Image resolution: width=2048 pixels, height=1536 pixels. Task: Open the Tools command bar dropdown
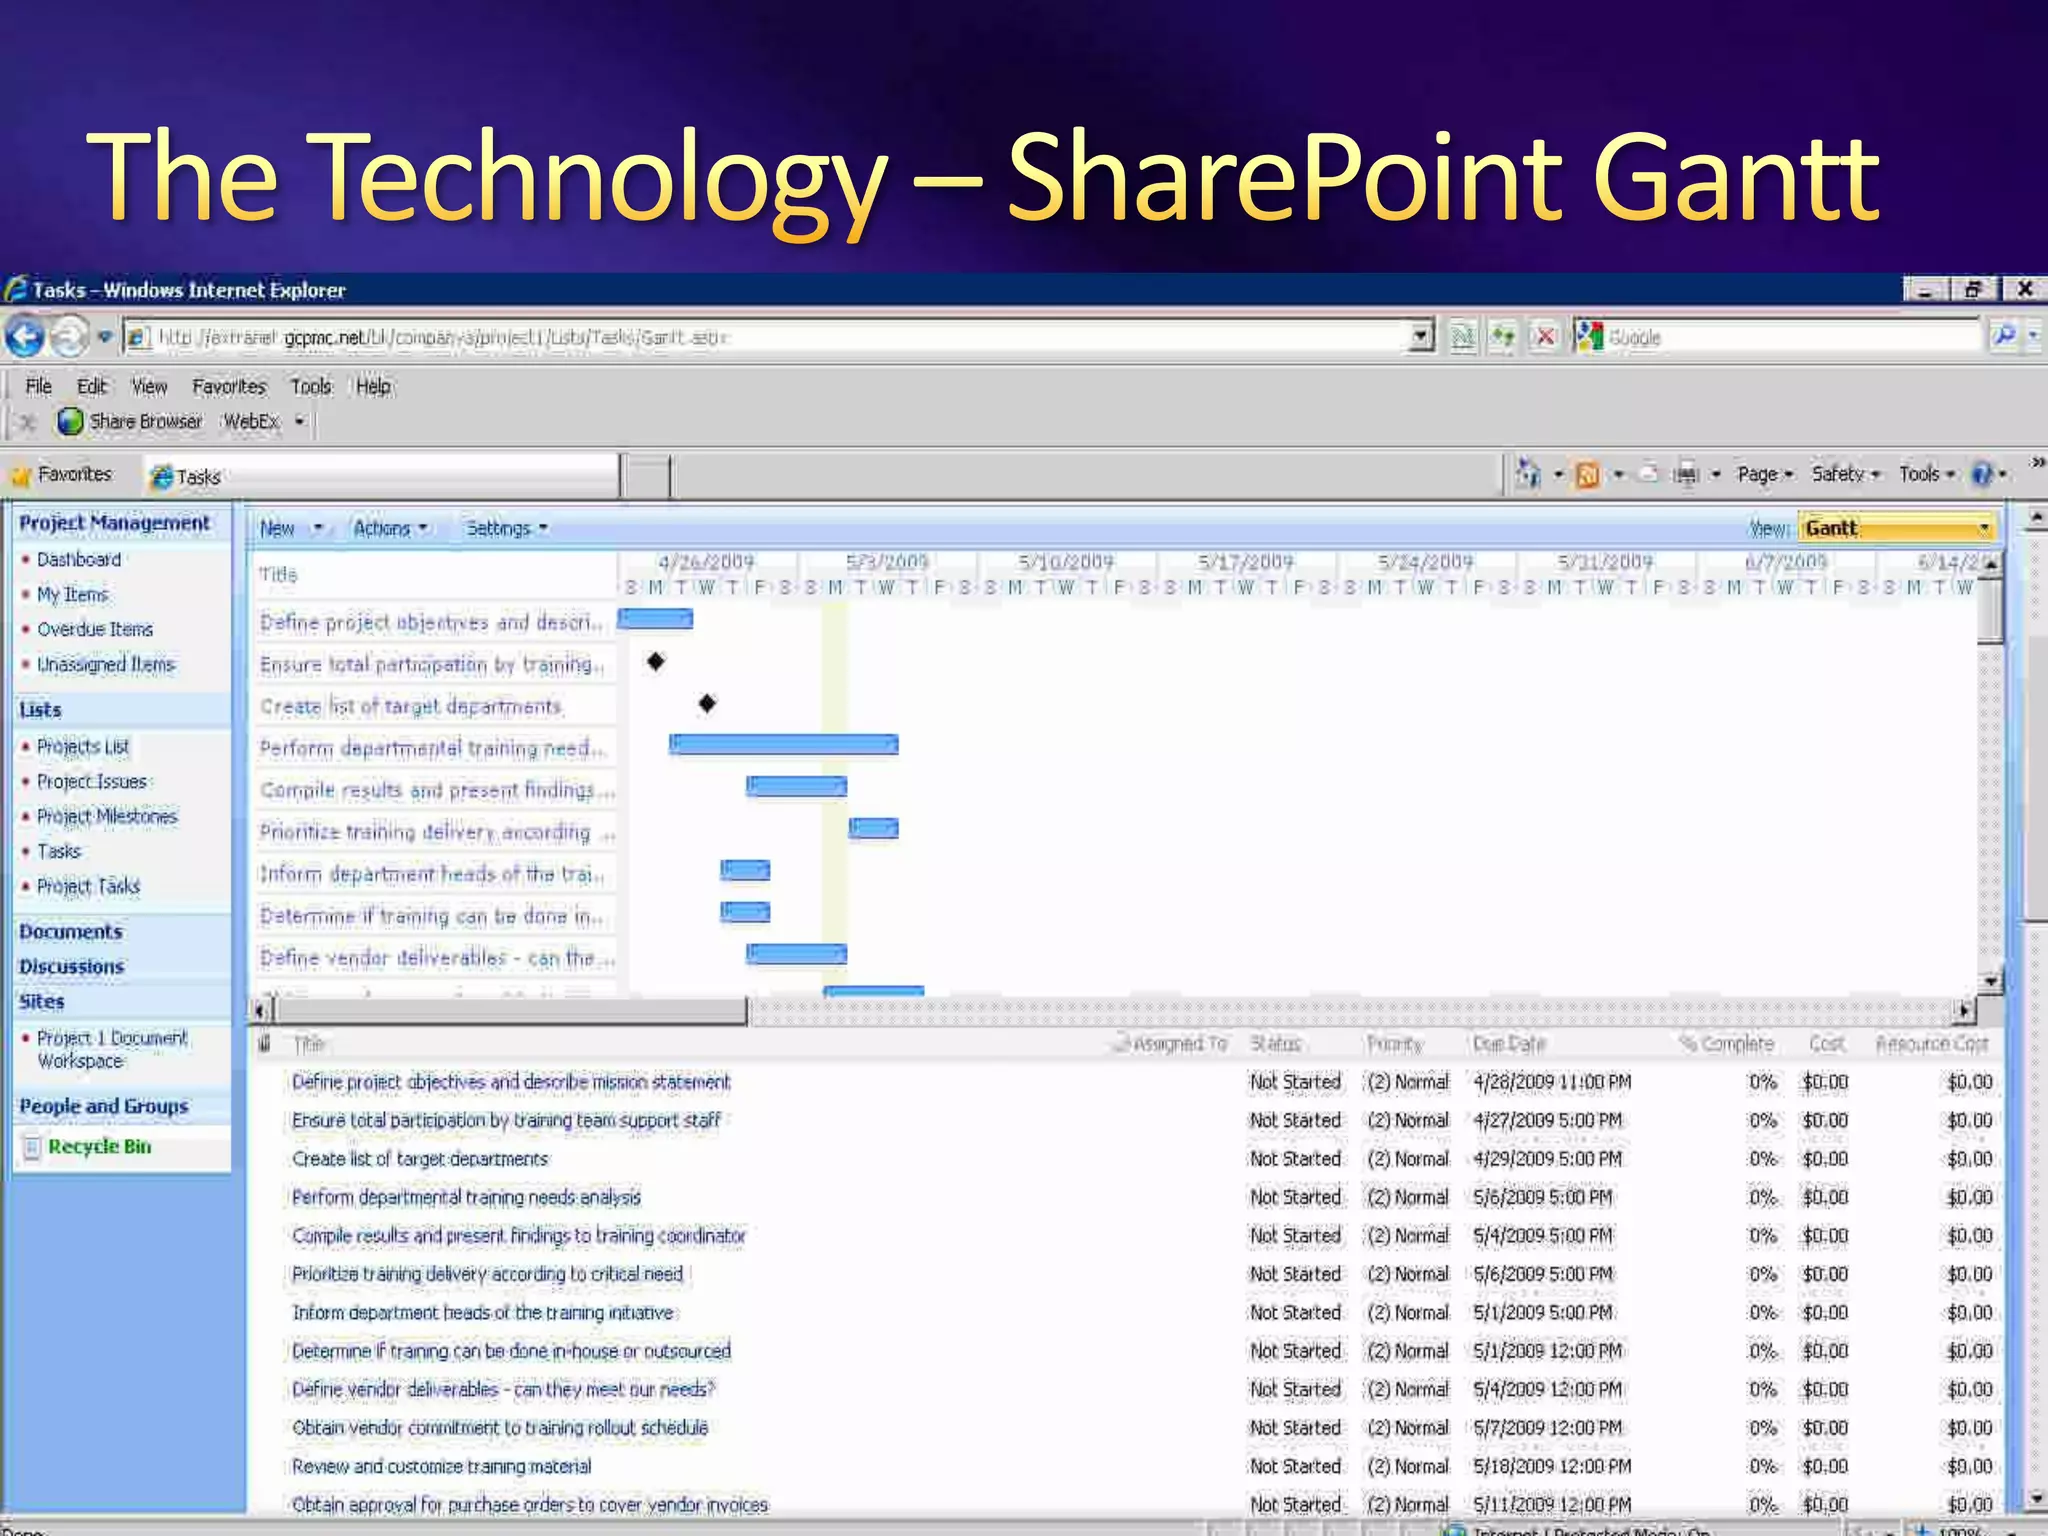coord(1926,474)
